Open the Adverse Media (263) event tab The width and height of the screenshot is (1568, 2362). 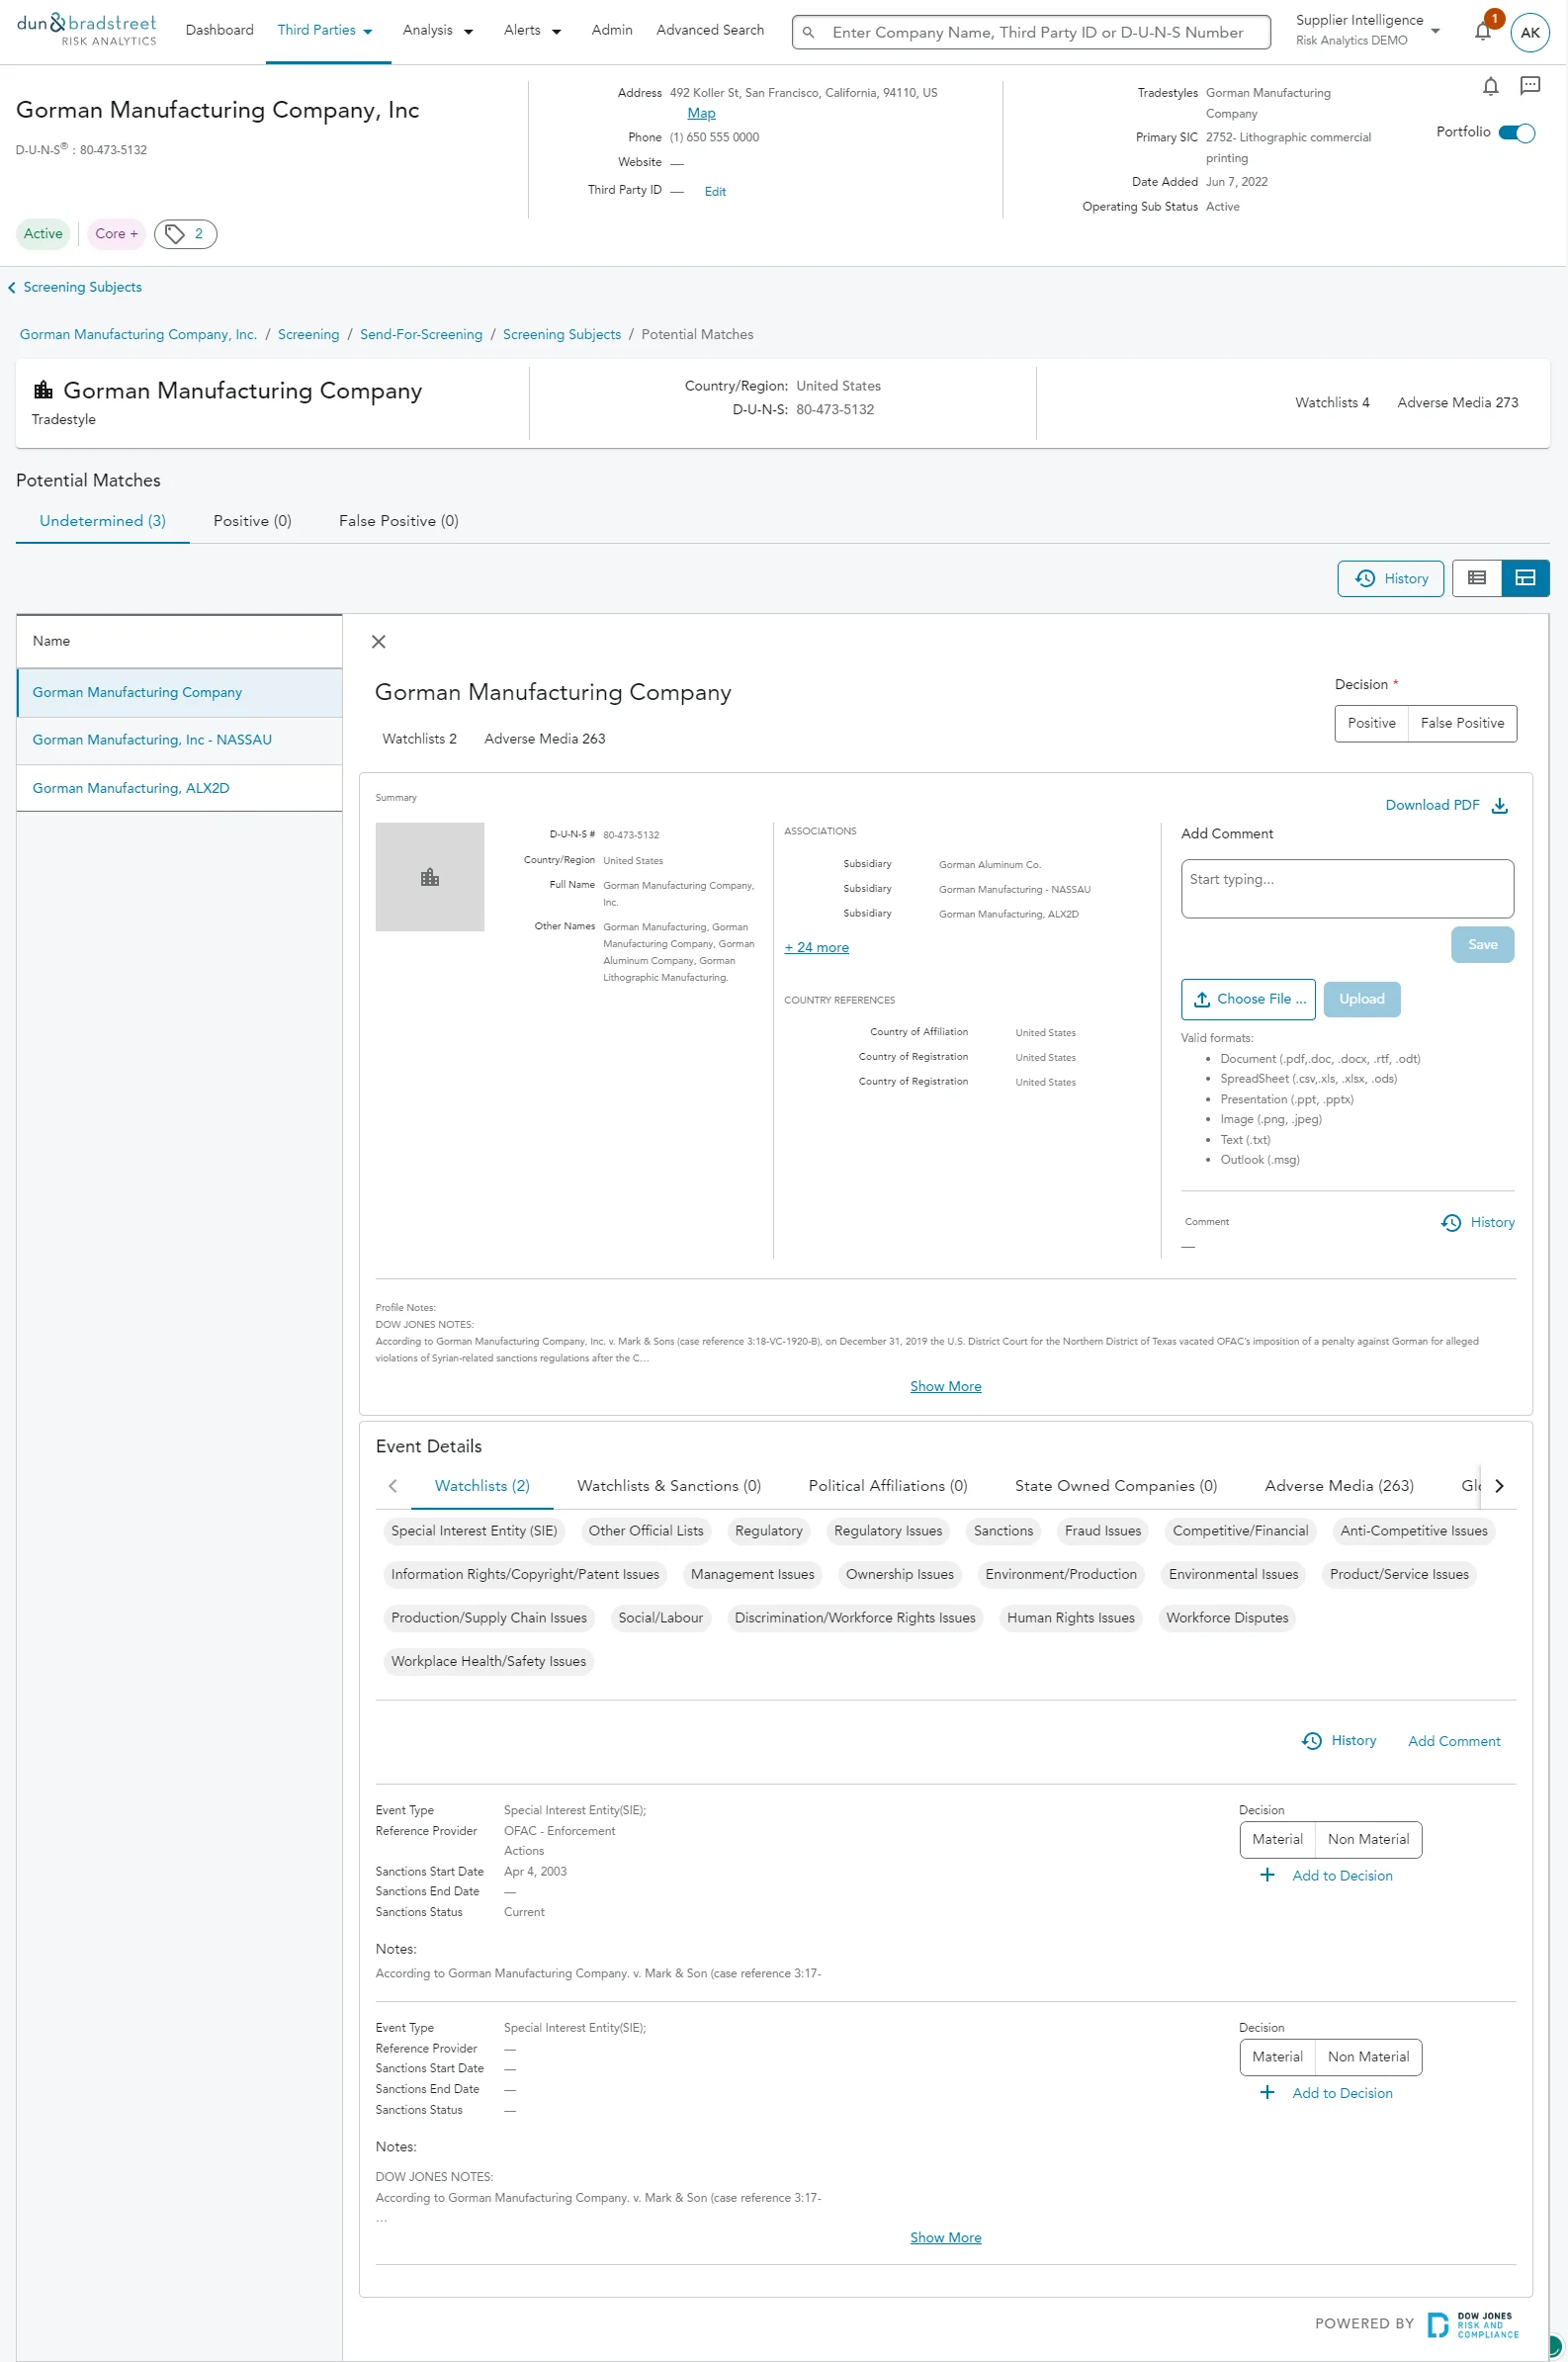(1339, 1486)
